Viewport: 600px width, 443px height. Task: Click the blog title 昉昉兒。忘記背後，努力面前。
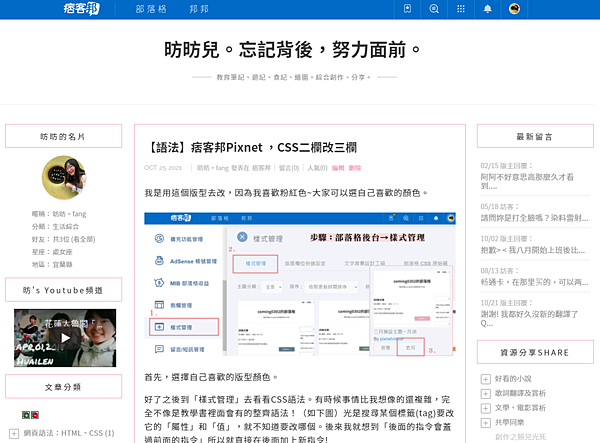click(x=292, y=50)
